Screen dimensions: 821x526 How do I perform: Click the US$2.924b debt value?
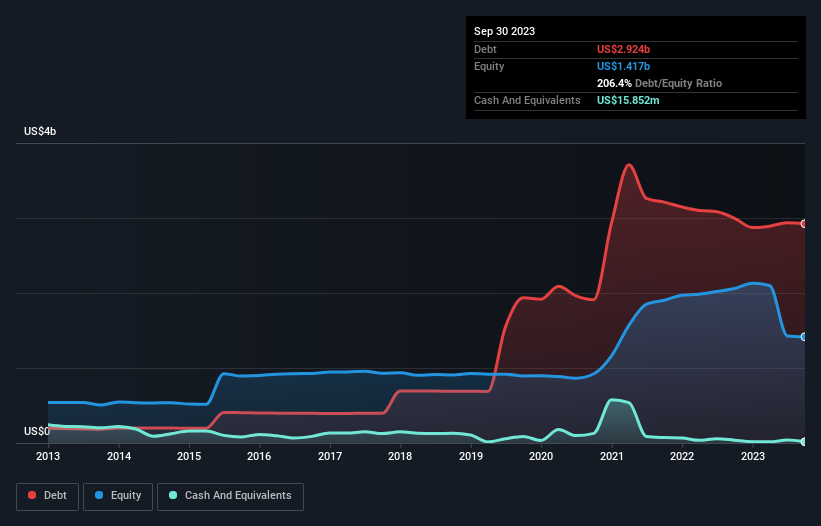(x=623, y=49)
